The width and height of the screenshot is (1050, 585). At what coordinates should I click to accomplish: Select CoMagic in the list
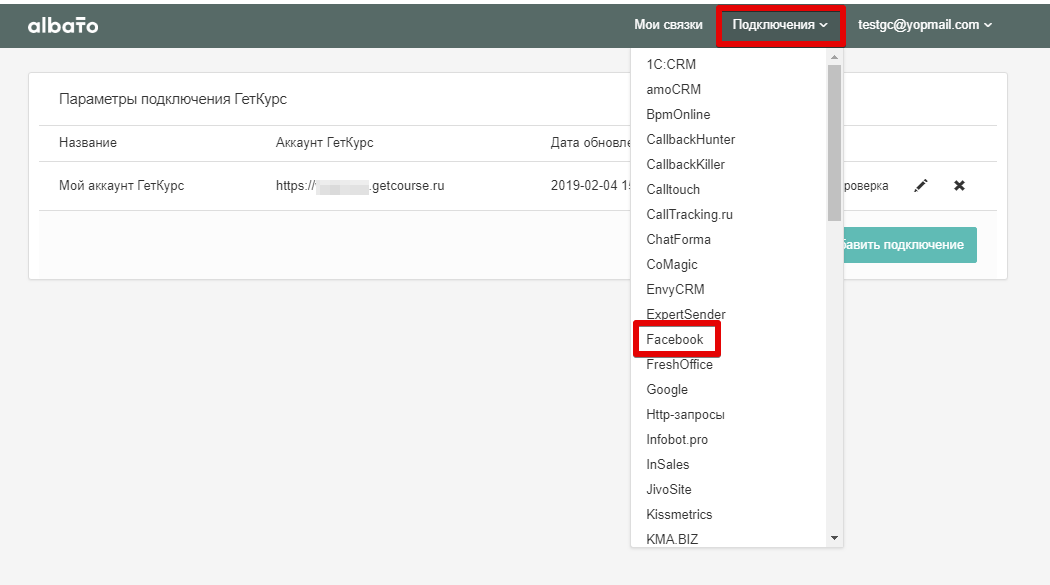click(x=672, y=264)
